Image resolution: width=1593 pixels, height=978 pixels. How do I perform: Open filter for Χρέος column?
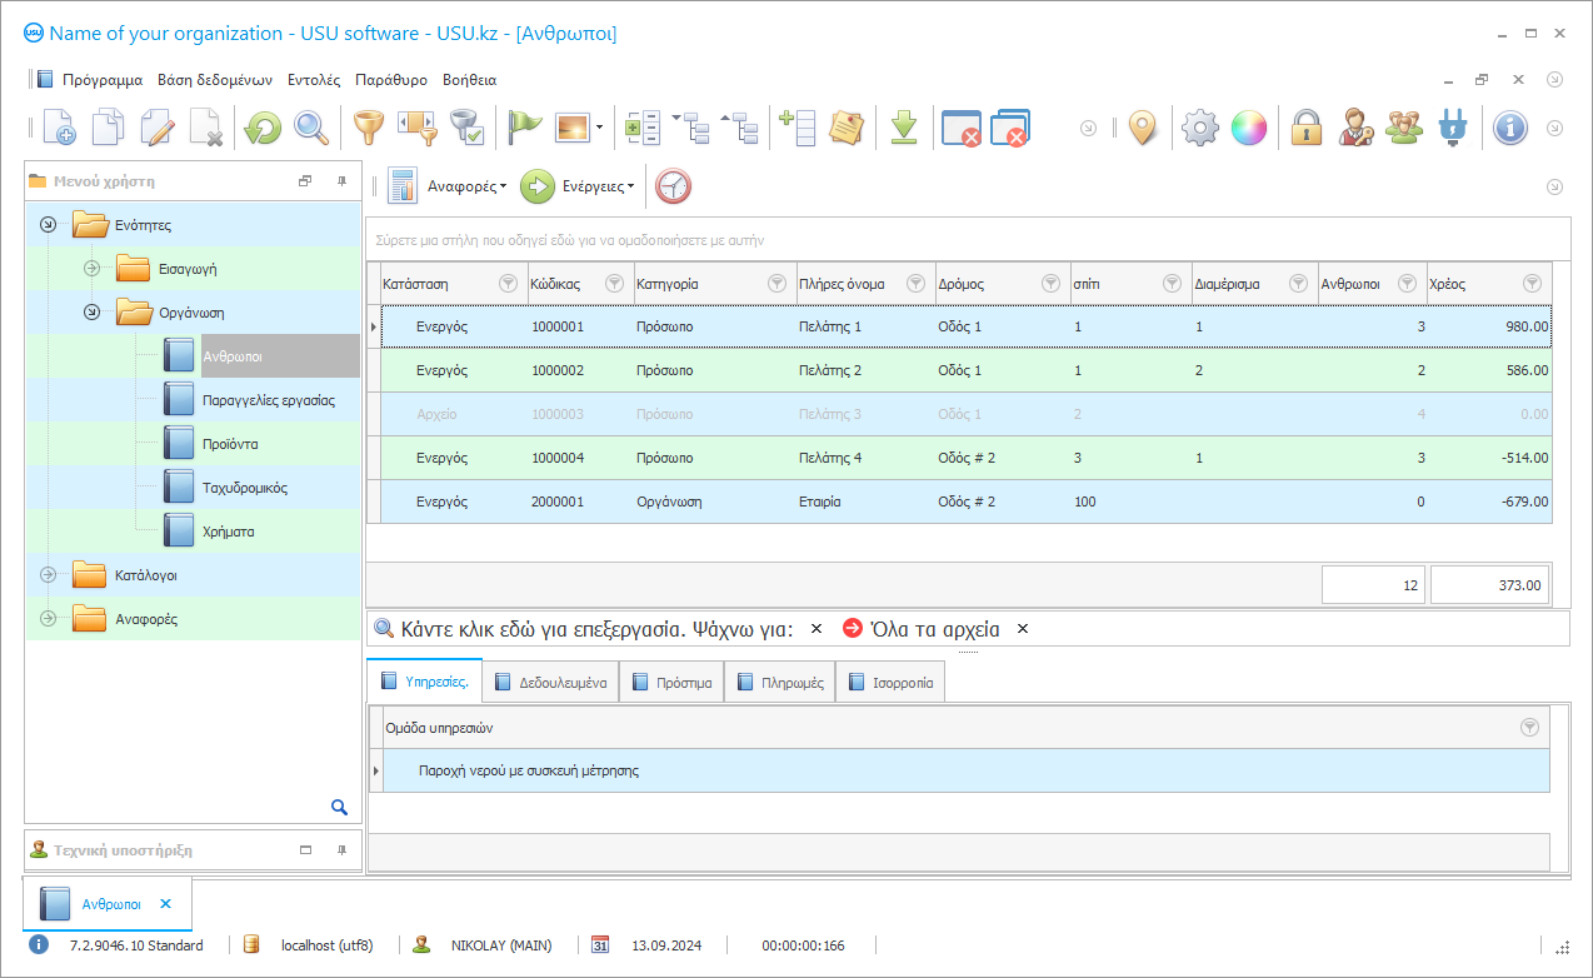point(1531,284)
